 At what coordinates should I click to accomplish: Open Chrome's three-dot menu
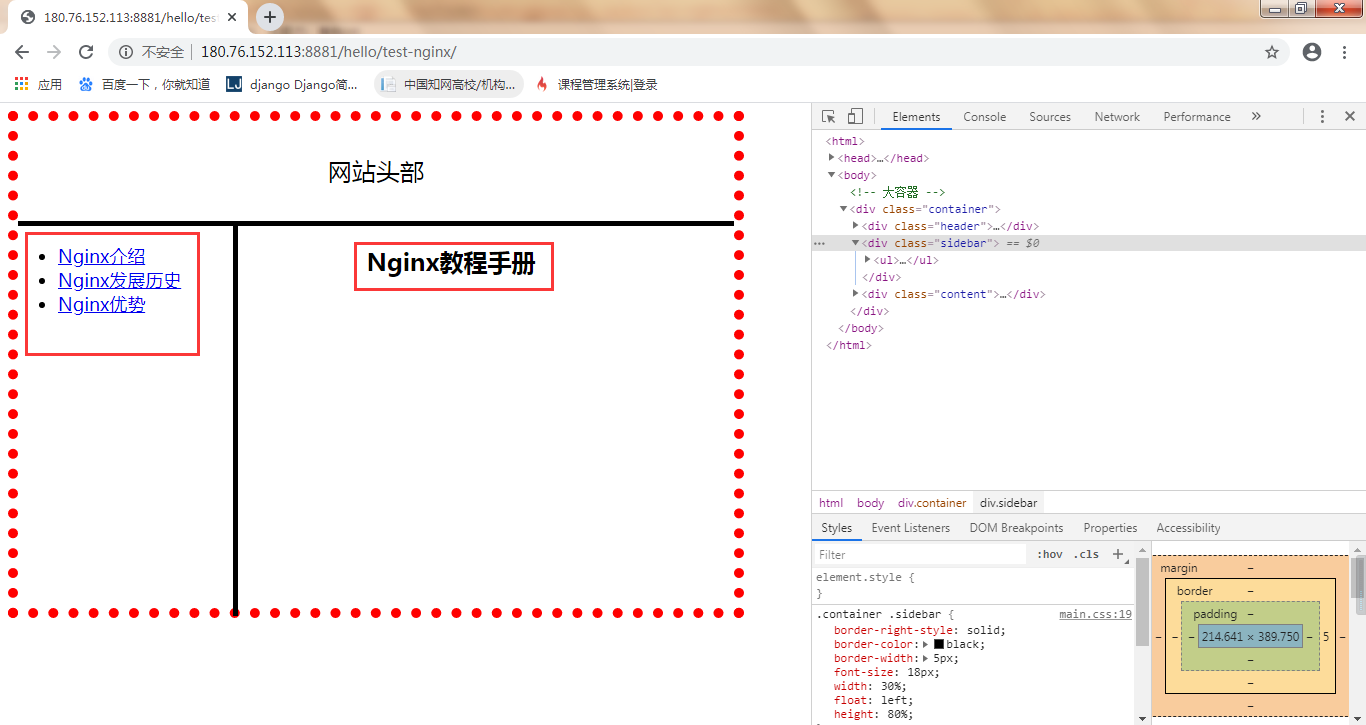pos(1344,52)
